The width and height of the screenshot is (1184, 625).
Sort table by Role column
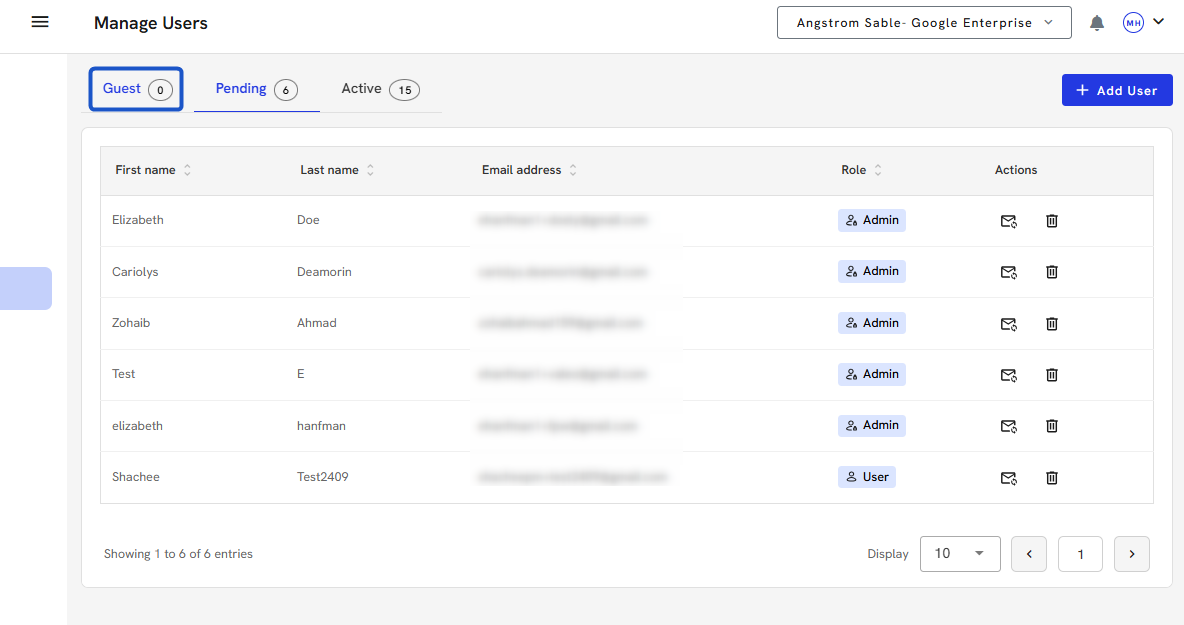[878, 170]
